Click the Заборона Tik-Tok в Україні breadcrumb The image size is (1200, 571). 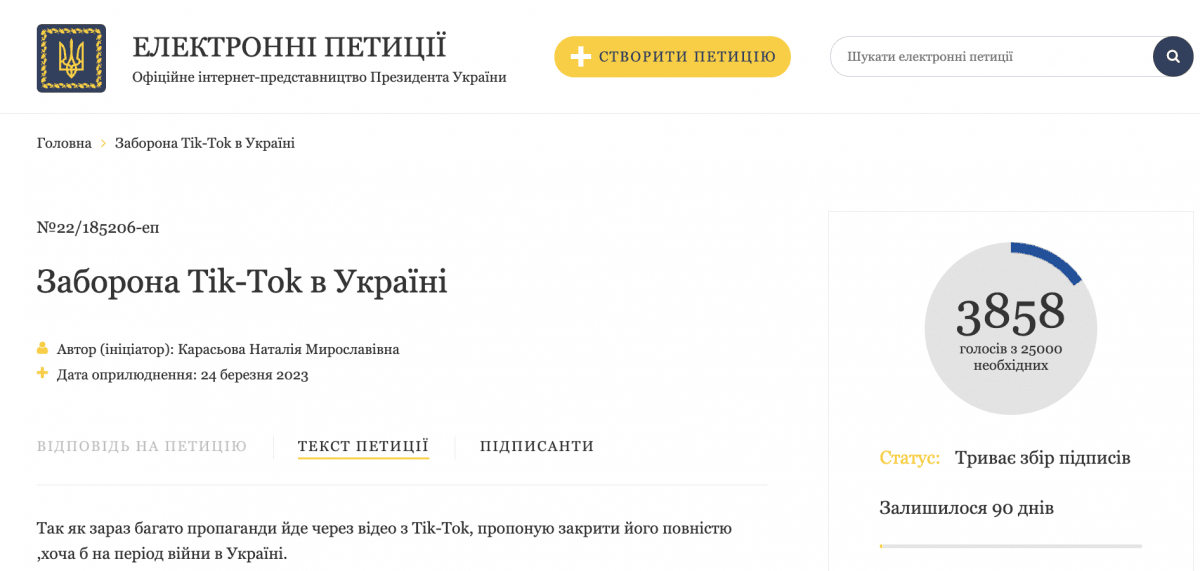click(205, 143)
